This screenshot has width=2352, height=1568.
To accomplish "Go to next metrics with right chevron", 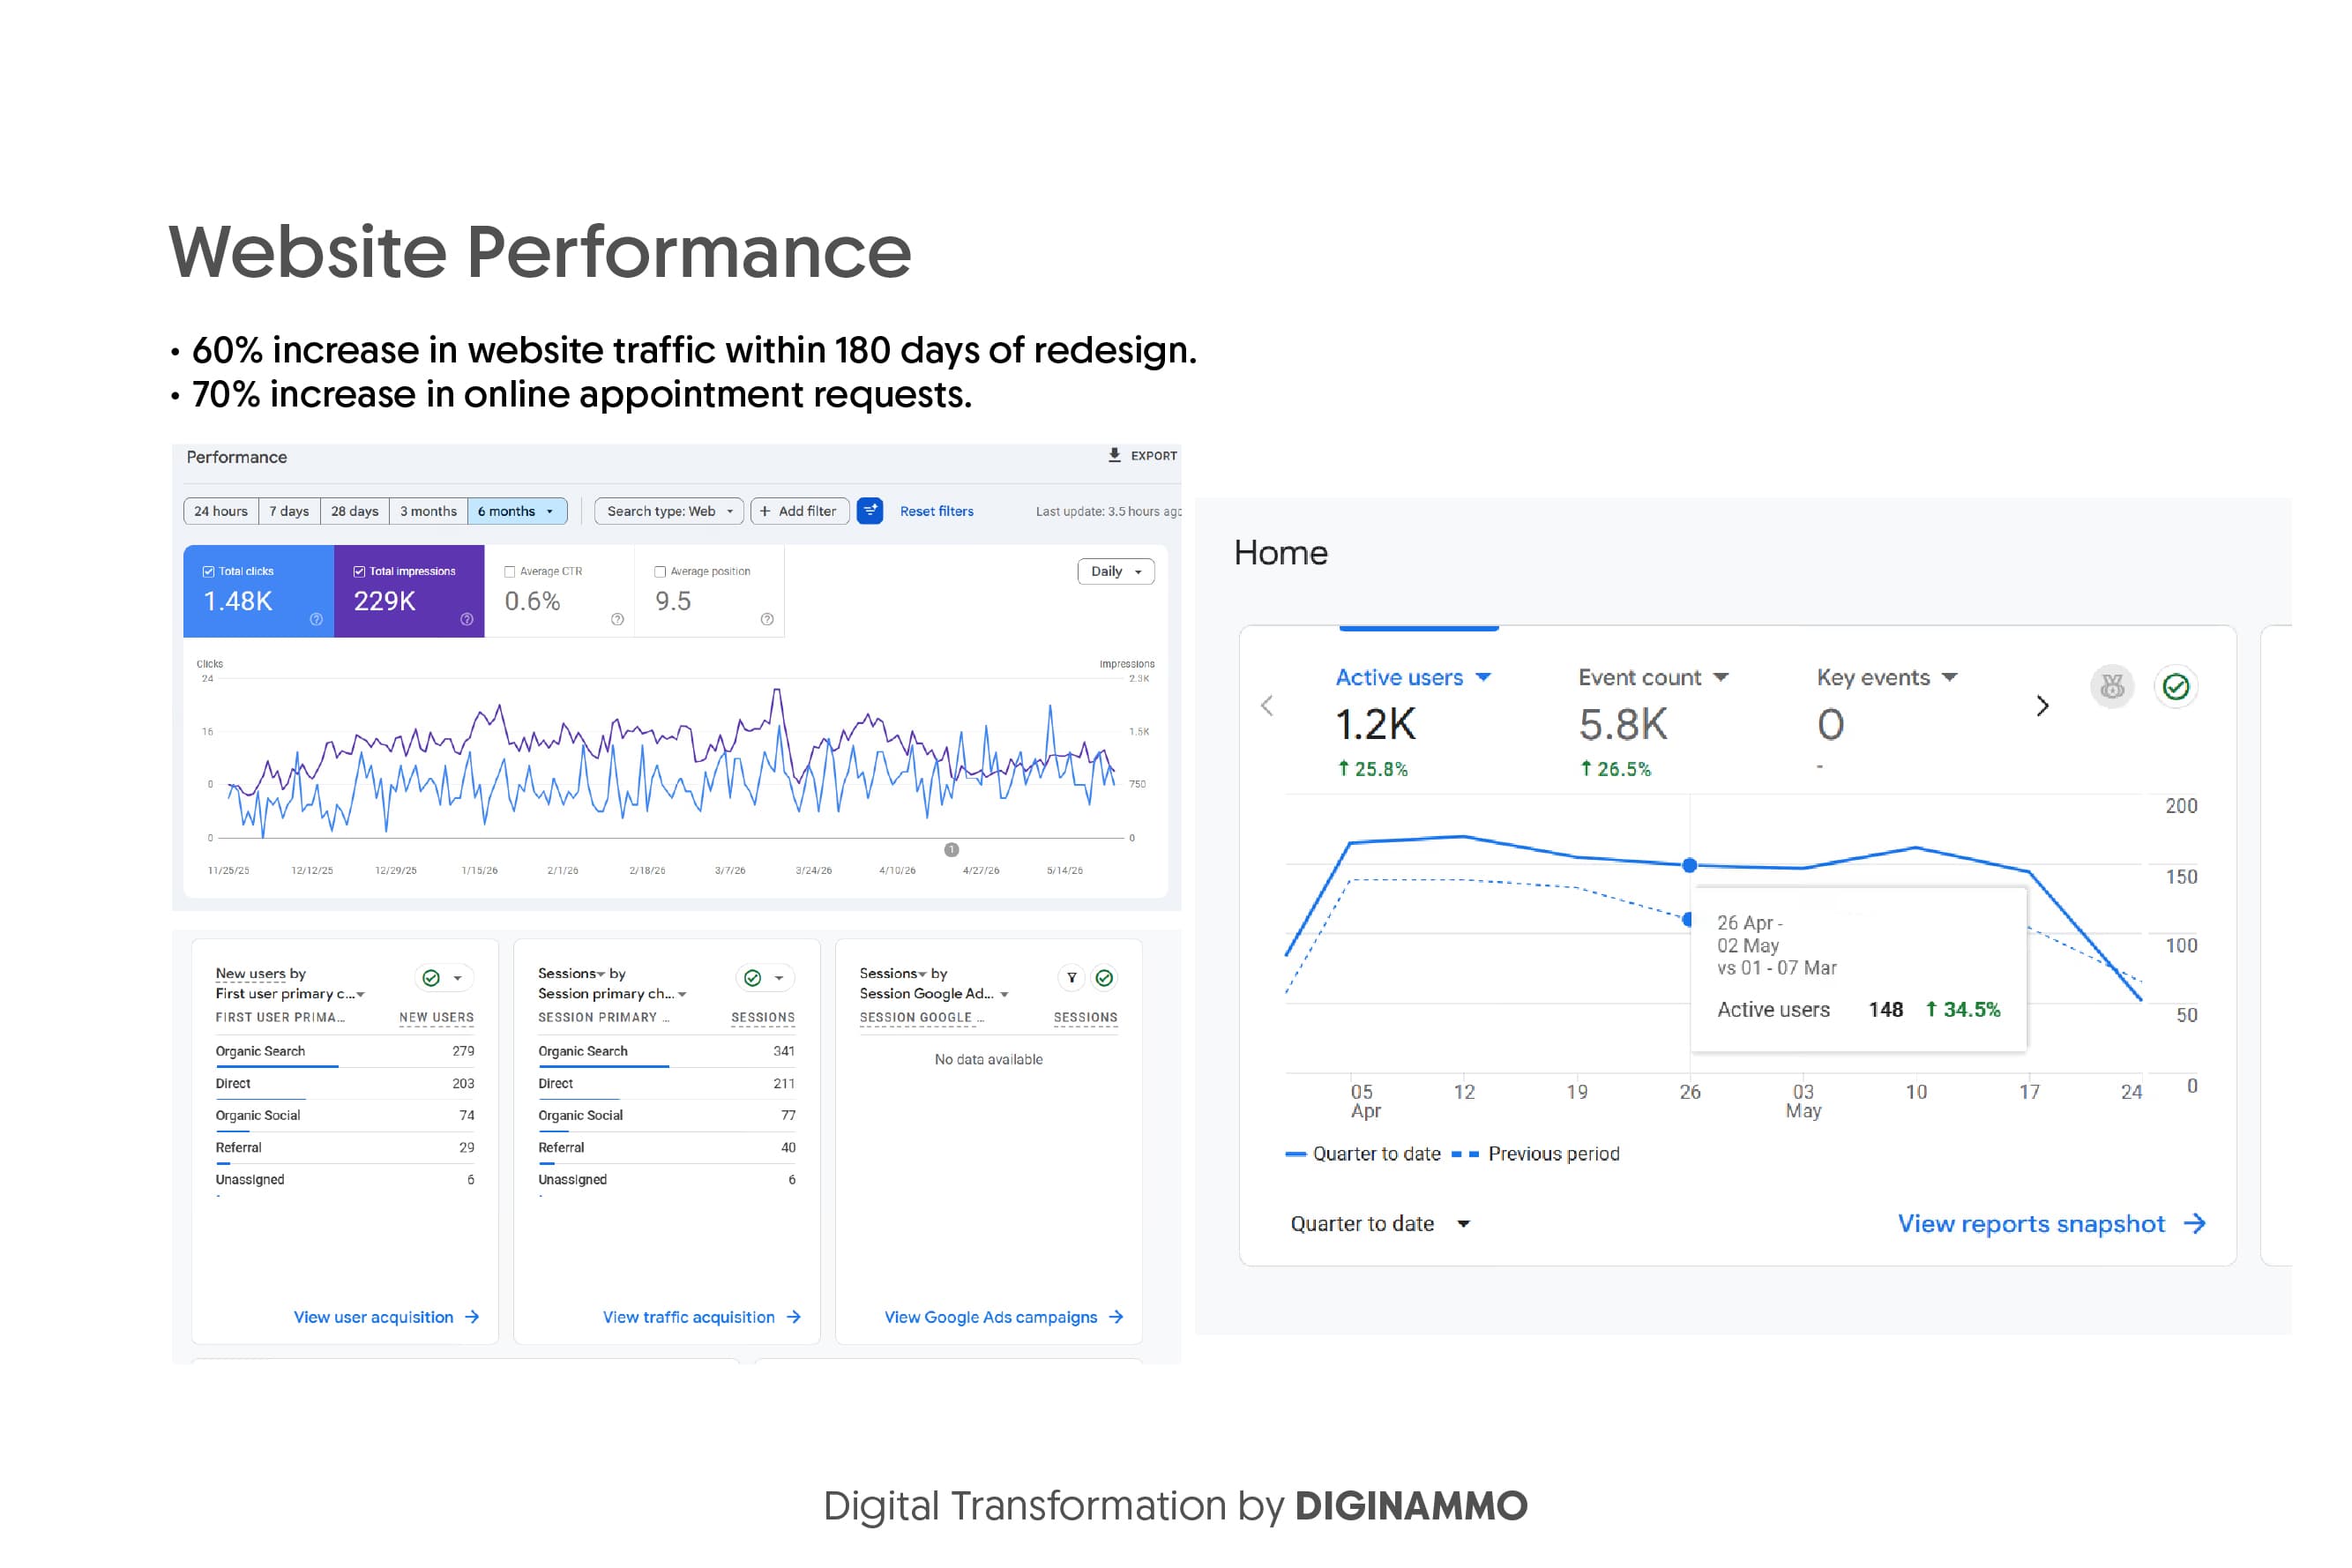I will click(x=2042, y=706).
